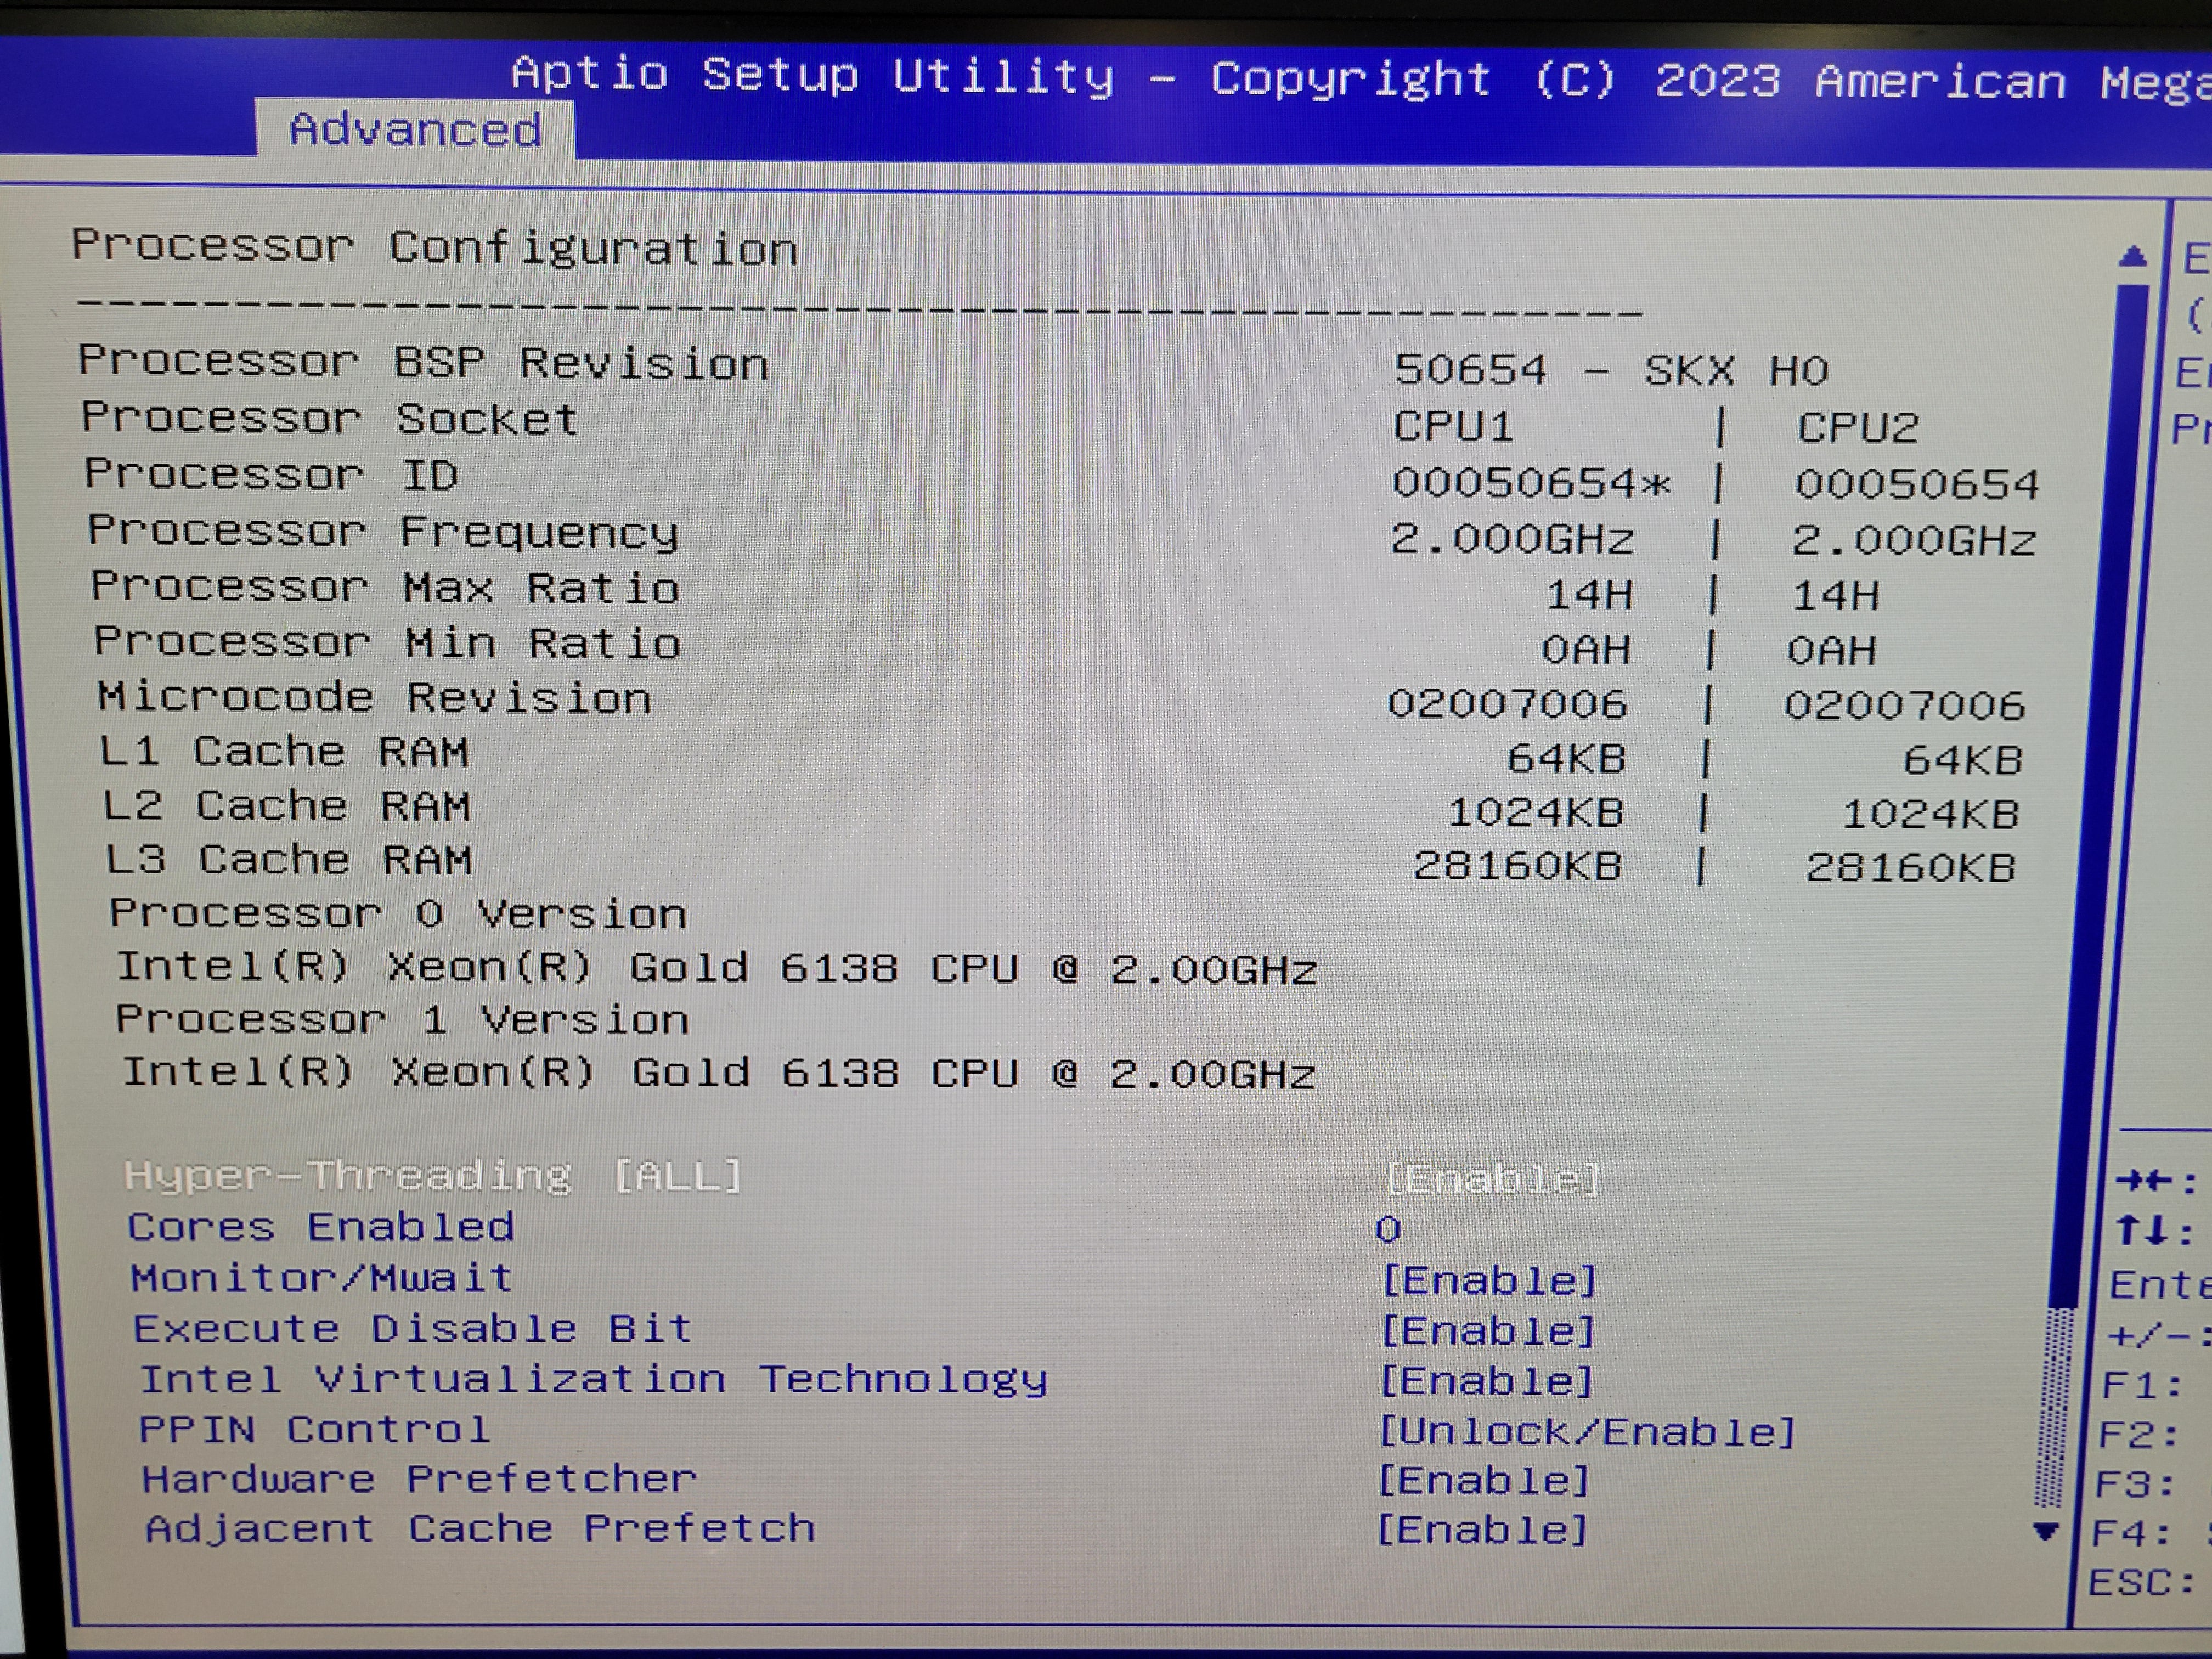The width and height of the screenshot is (2212, 1659).
Task: Click CPU1 processor ID 00050654*
Action: [x=1531, y=483]
